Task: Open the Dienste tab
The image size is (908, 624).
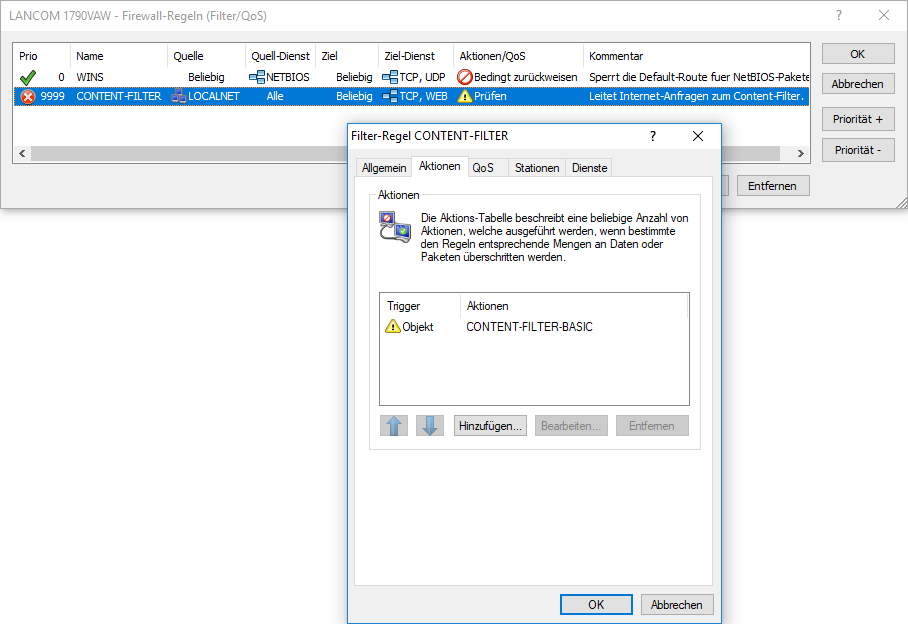Action: tap(589, 168)
